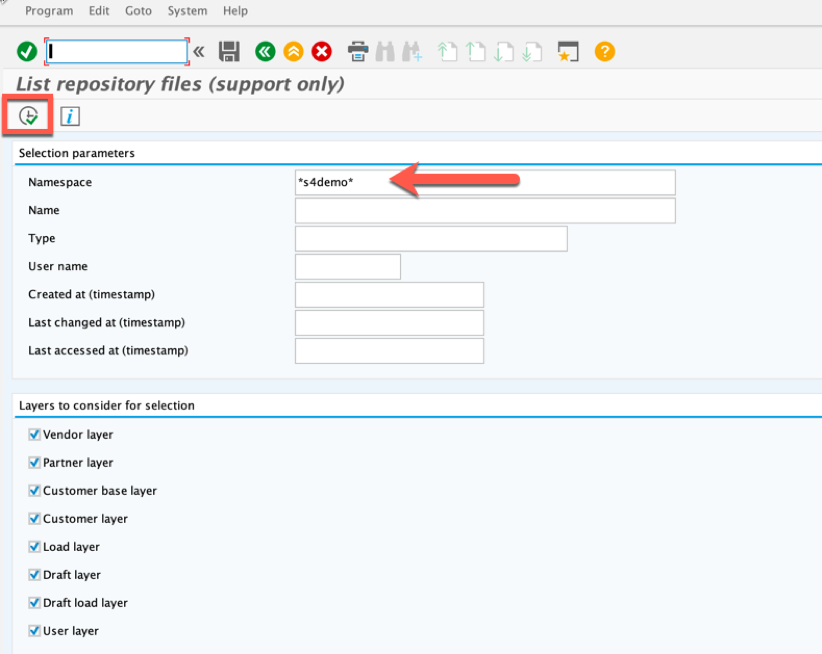Open the Goto menu
The width and height of the screenshot is (822, 654).
pyautogui.click(x=138, y=10)
